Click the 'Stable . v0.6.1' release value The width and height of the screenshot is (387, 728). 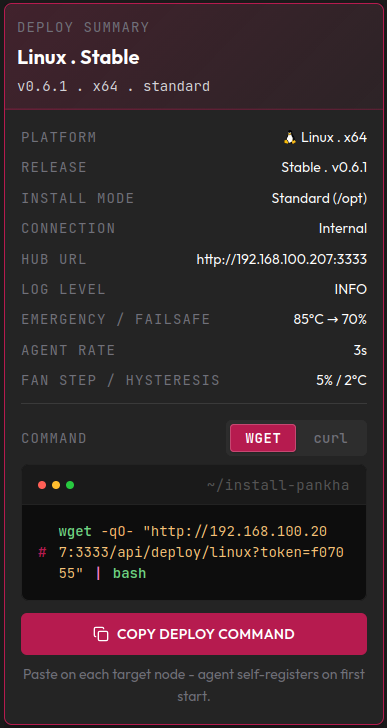point(324,167)
